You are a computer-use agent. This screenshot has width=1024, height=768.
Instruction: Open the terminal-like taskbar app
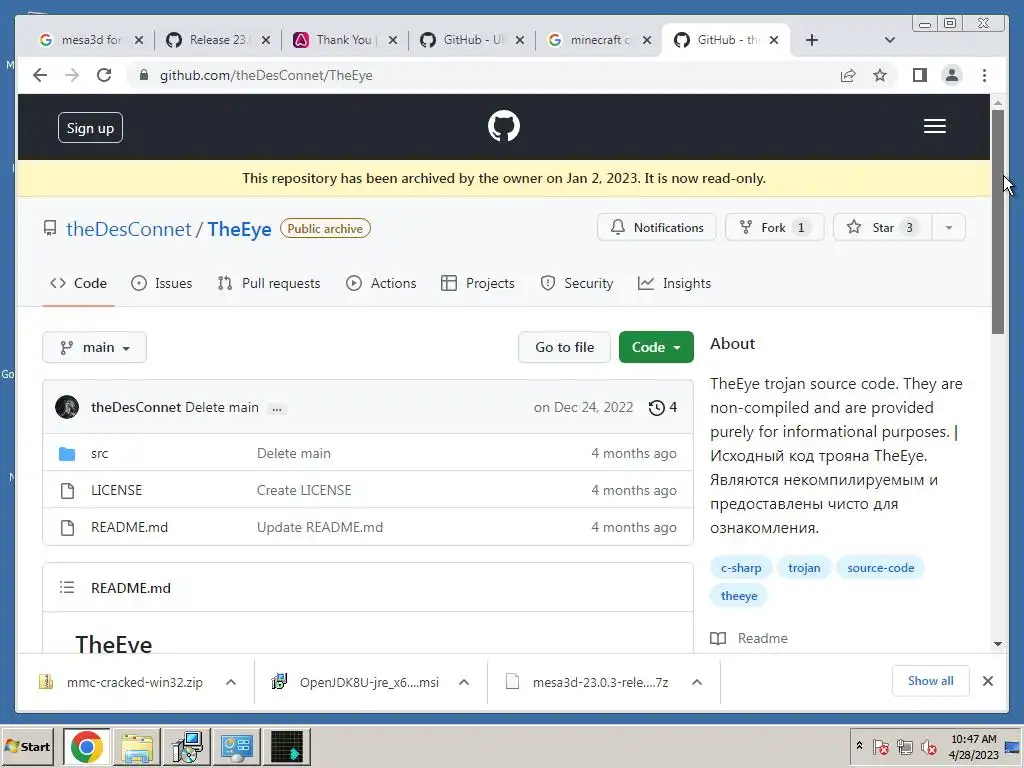coord(287,746)
